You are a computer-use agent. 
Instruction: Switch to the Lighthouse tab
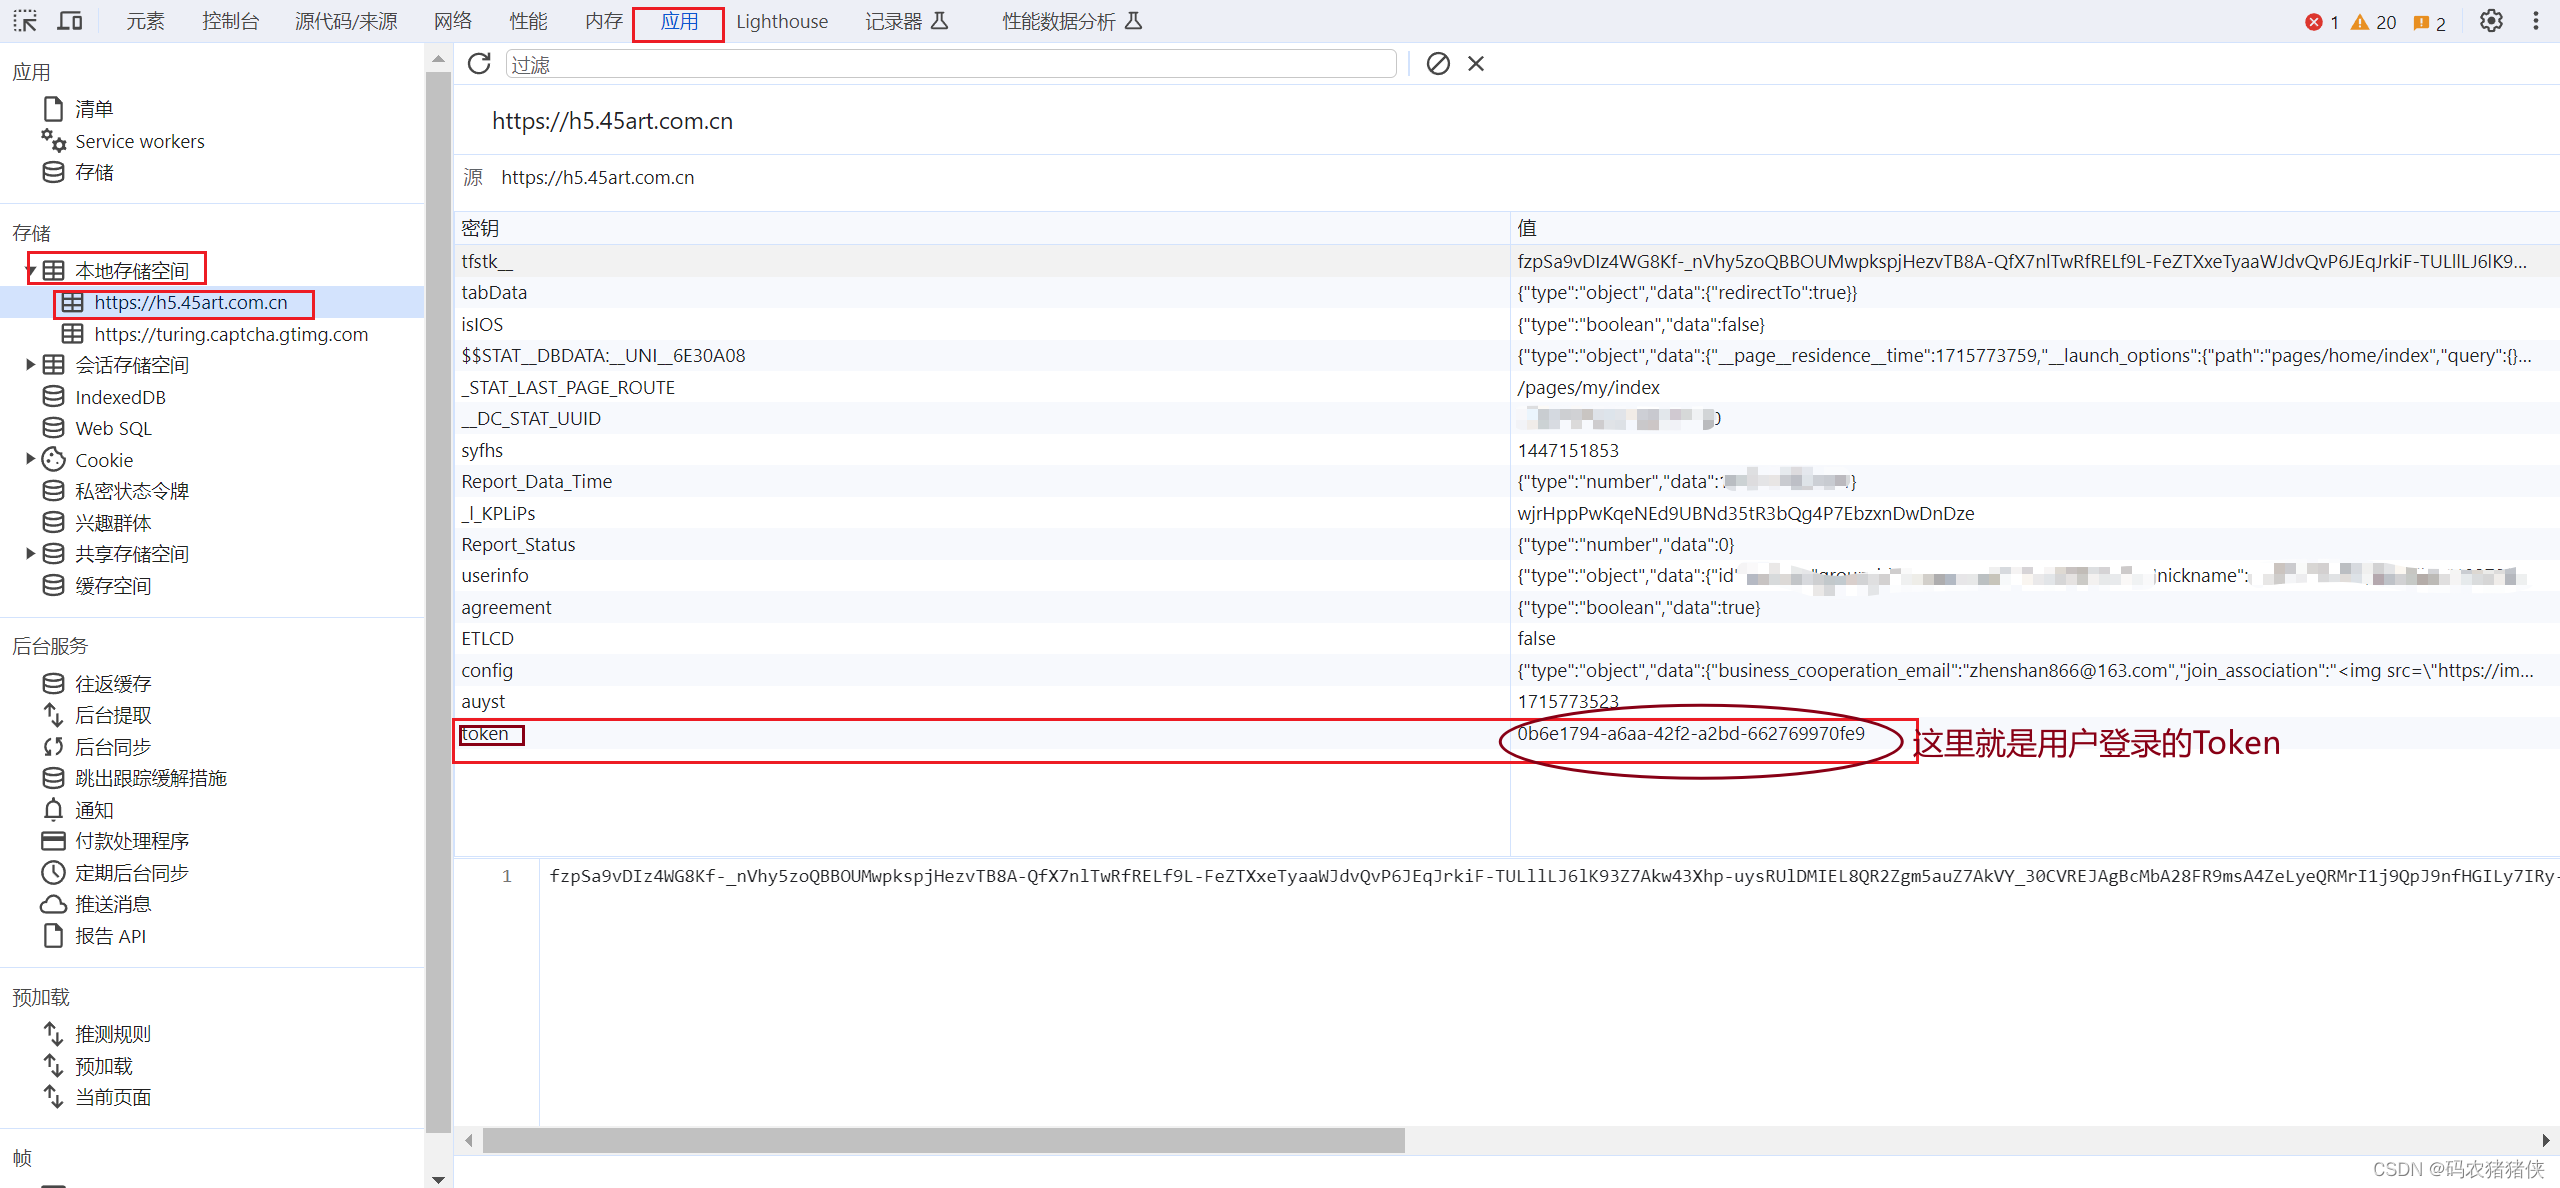tap(781, 21)
